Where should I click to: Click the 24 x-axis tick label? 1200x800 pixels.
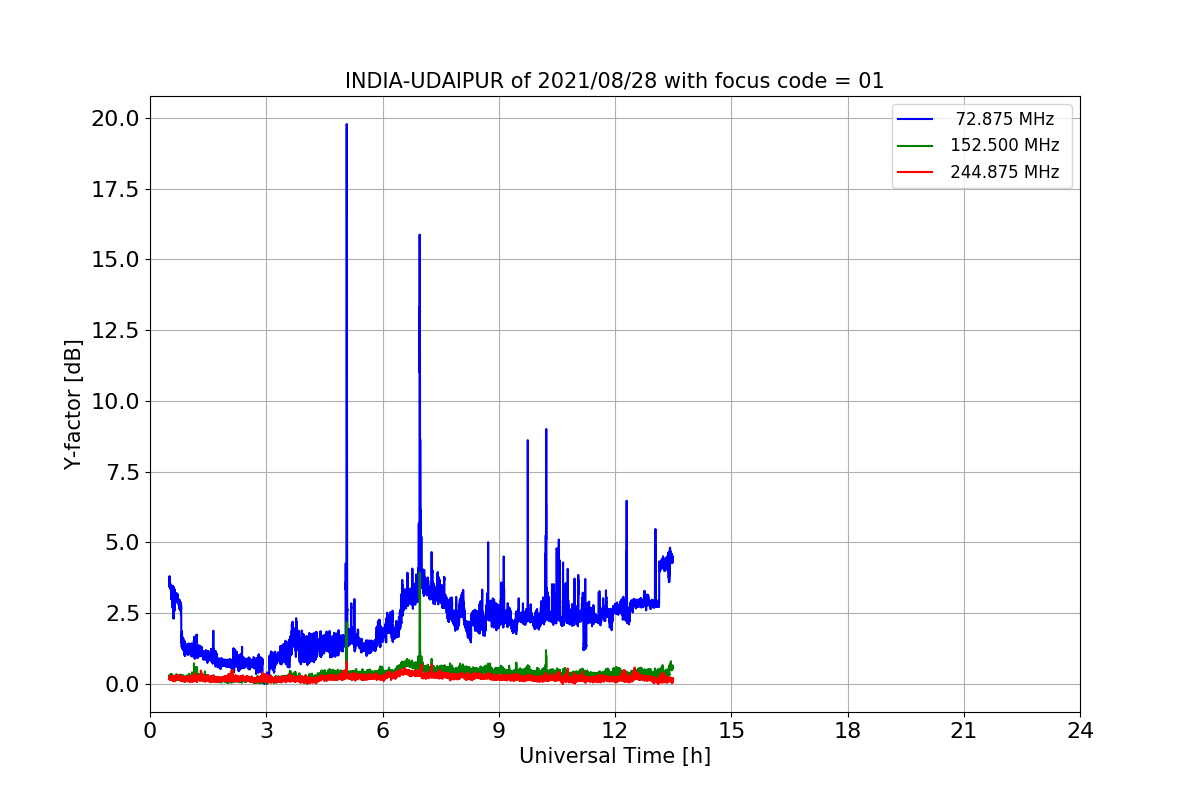coord(1080,731)
